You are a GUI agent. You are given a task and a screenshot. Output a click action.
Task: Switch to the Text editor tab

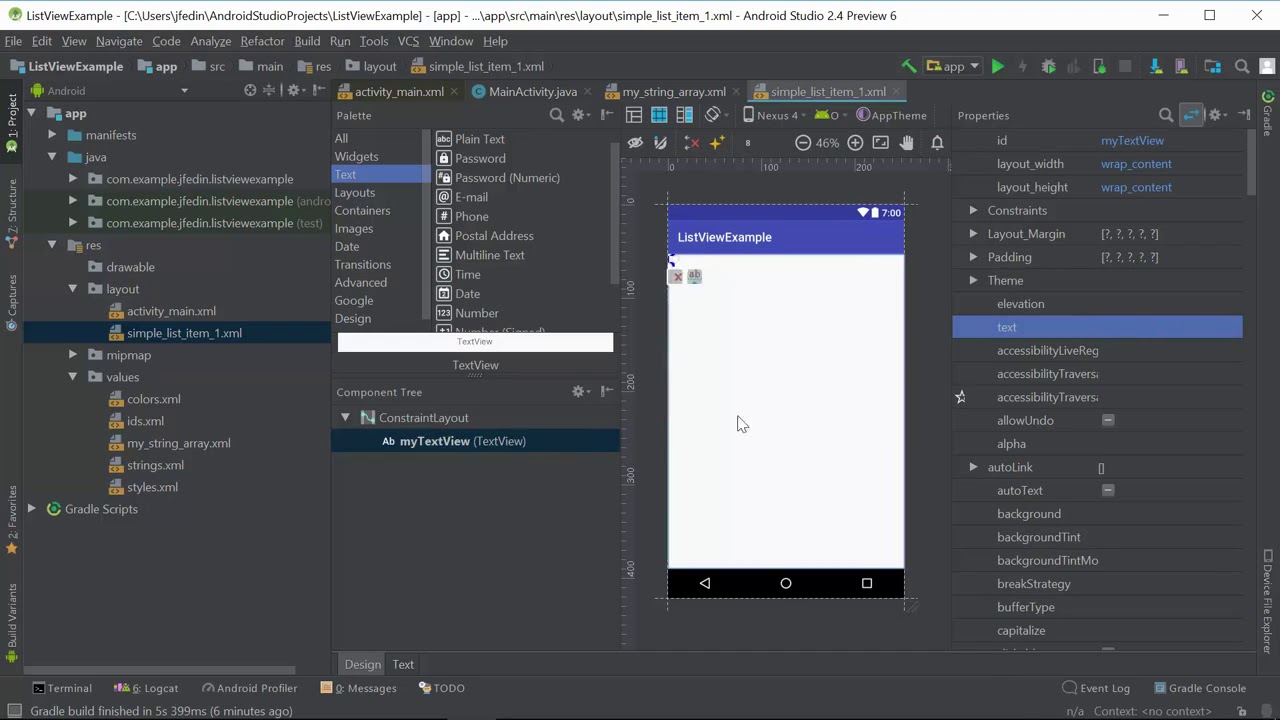coord(403,664)
